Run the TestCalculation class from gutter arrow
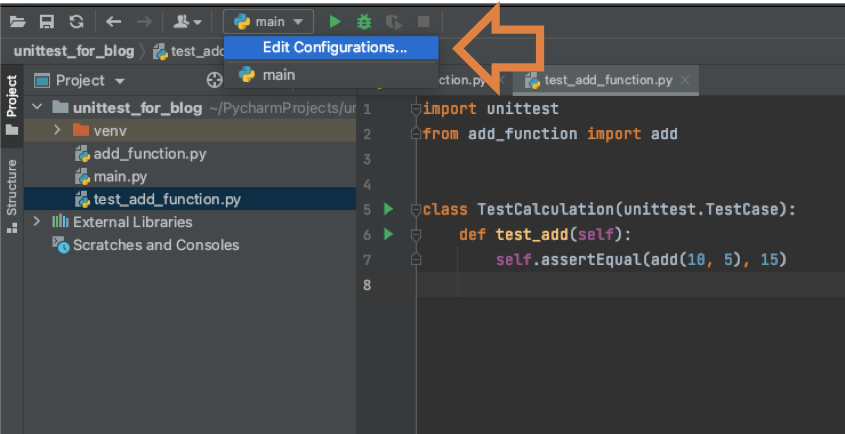 click(388, 210)
